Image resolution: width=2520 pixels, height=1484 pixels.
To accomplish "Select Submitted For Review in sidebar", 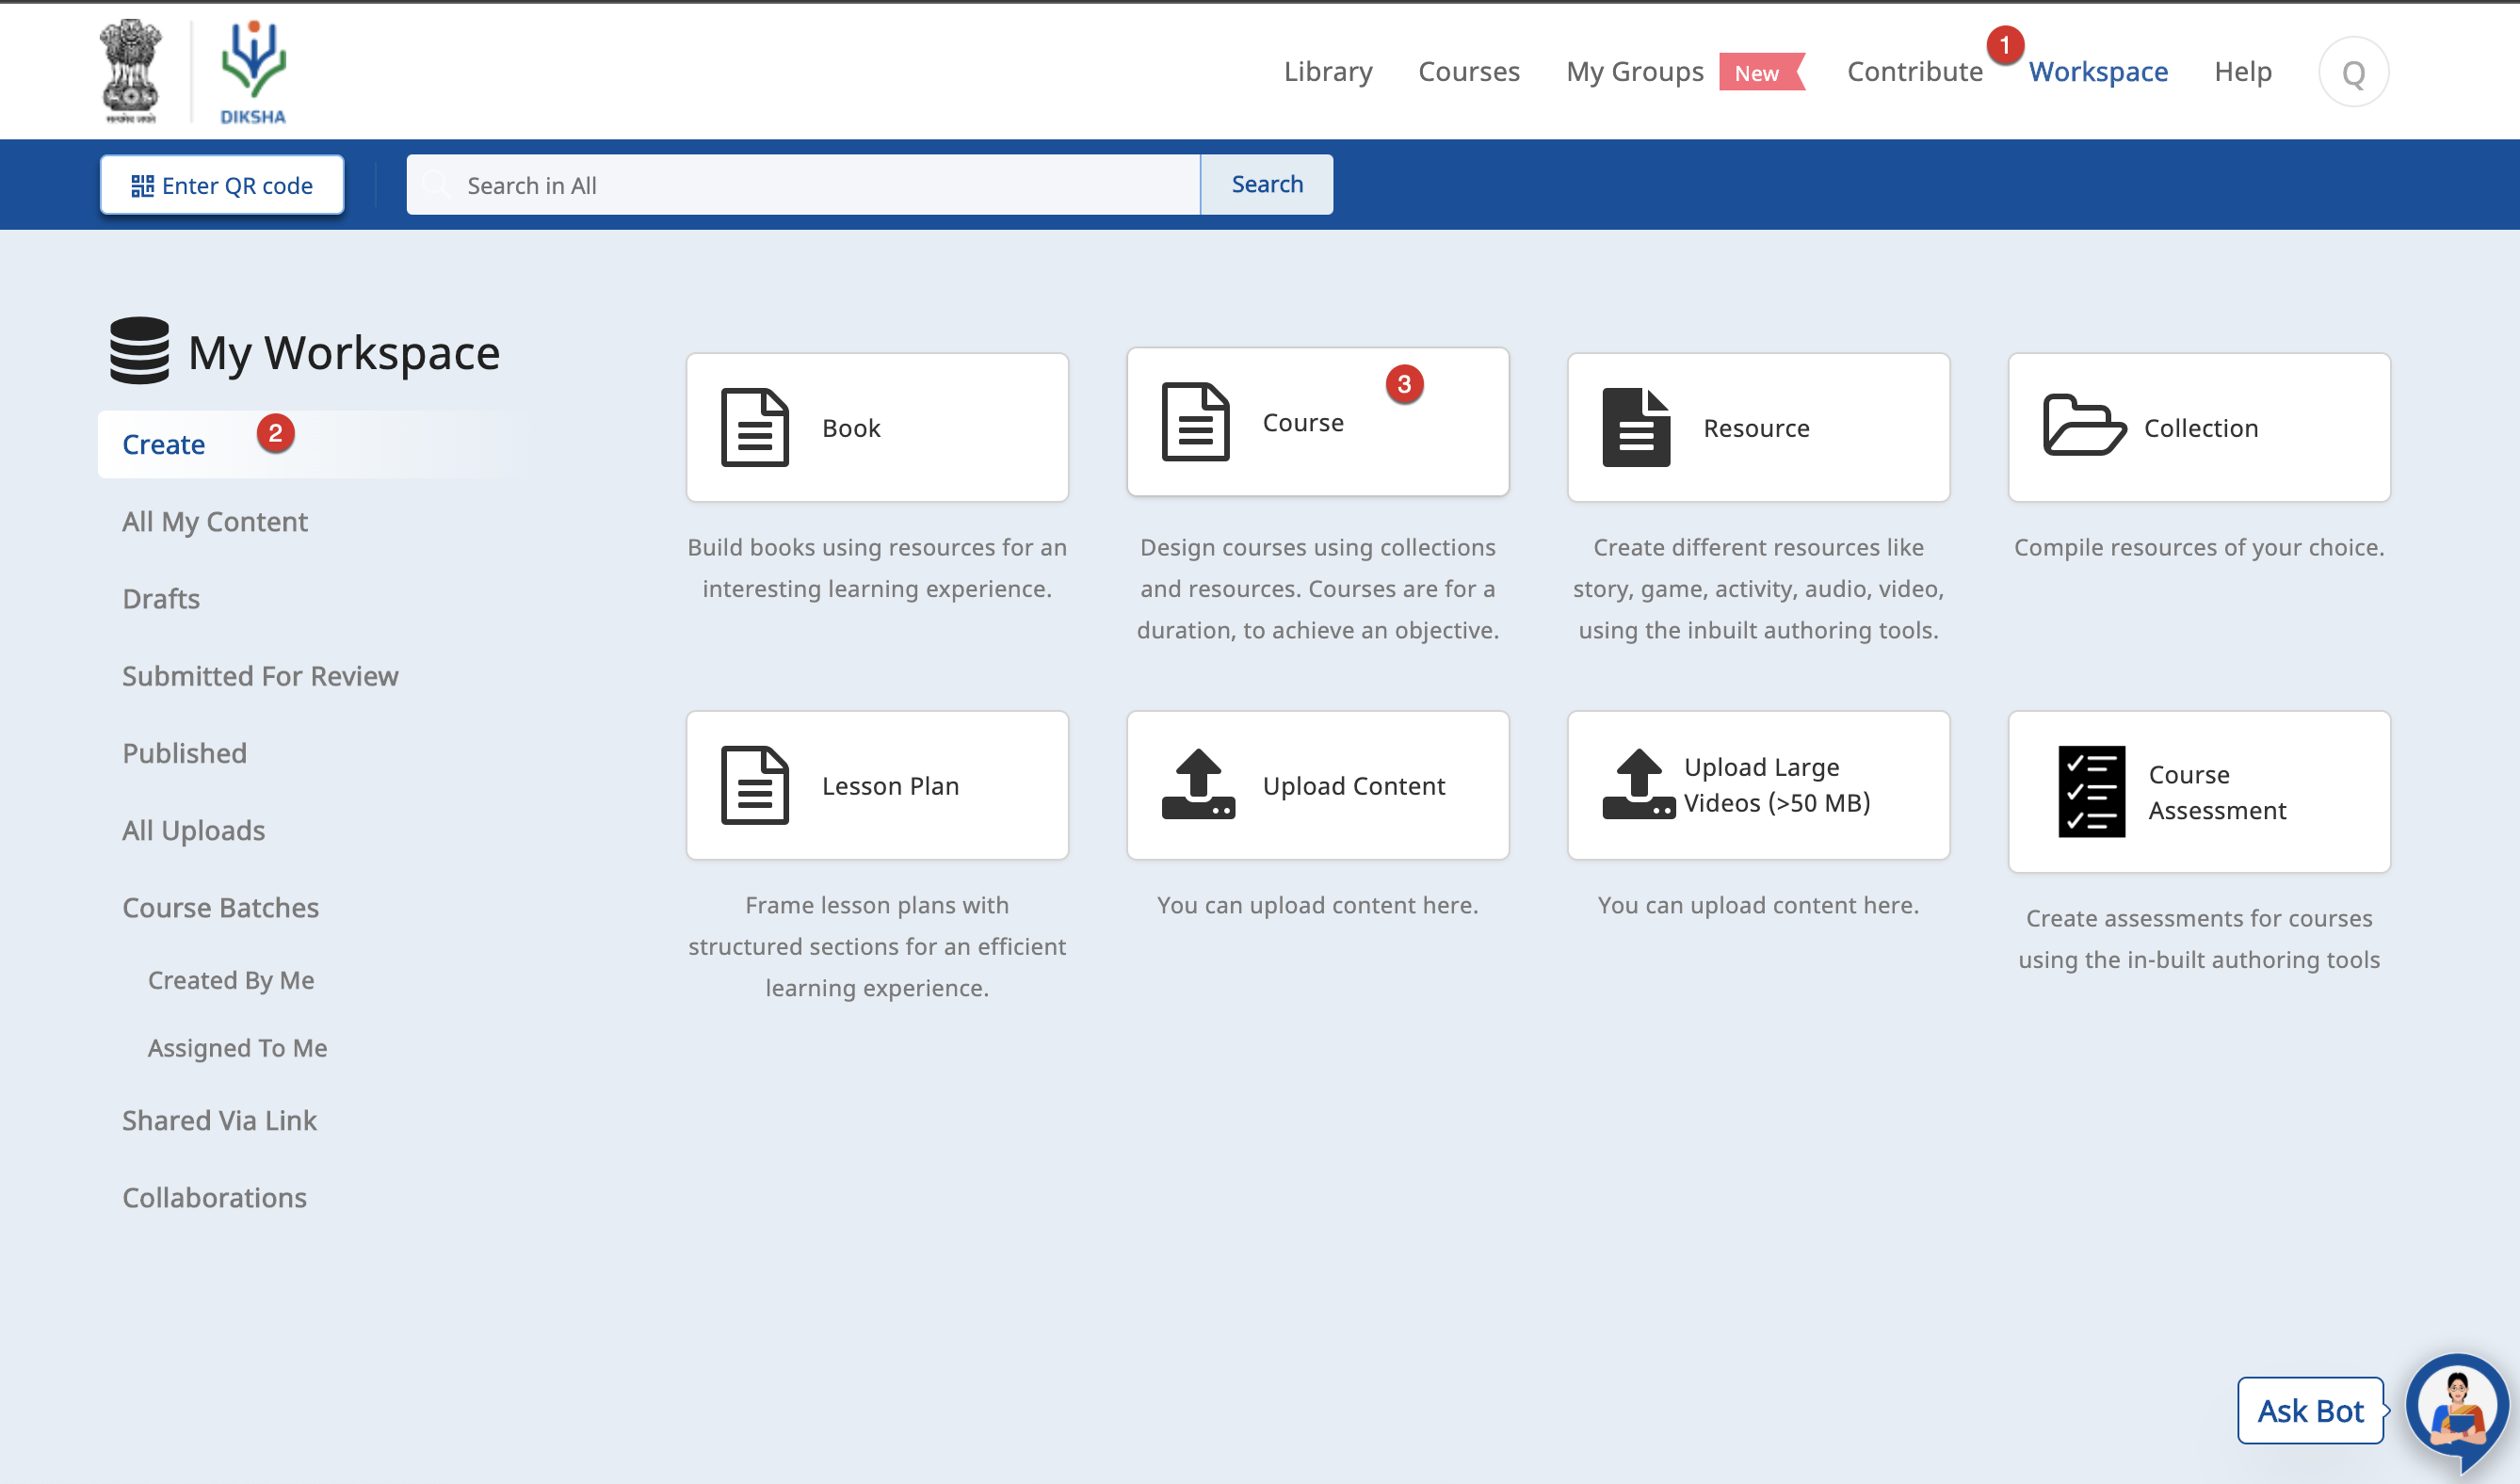I will click(260, 676).
